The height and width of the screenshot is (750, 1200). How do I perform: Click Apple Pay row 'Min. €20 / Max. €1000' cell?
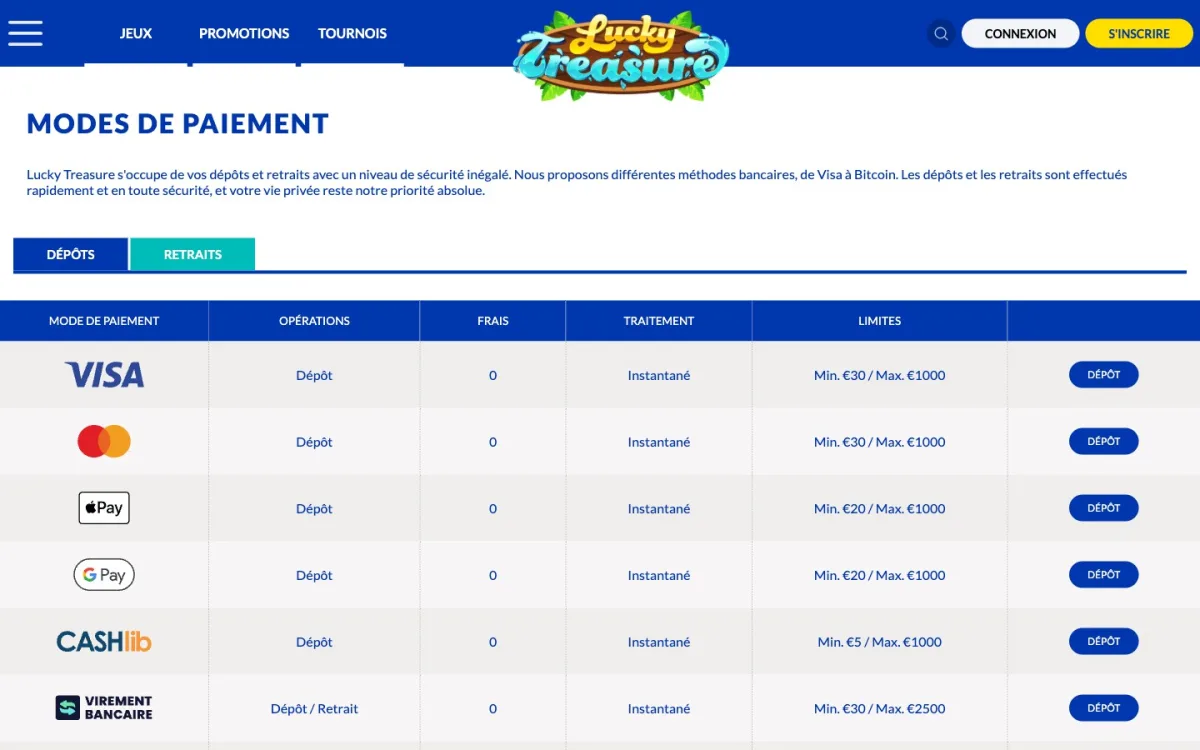(880, 508)
